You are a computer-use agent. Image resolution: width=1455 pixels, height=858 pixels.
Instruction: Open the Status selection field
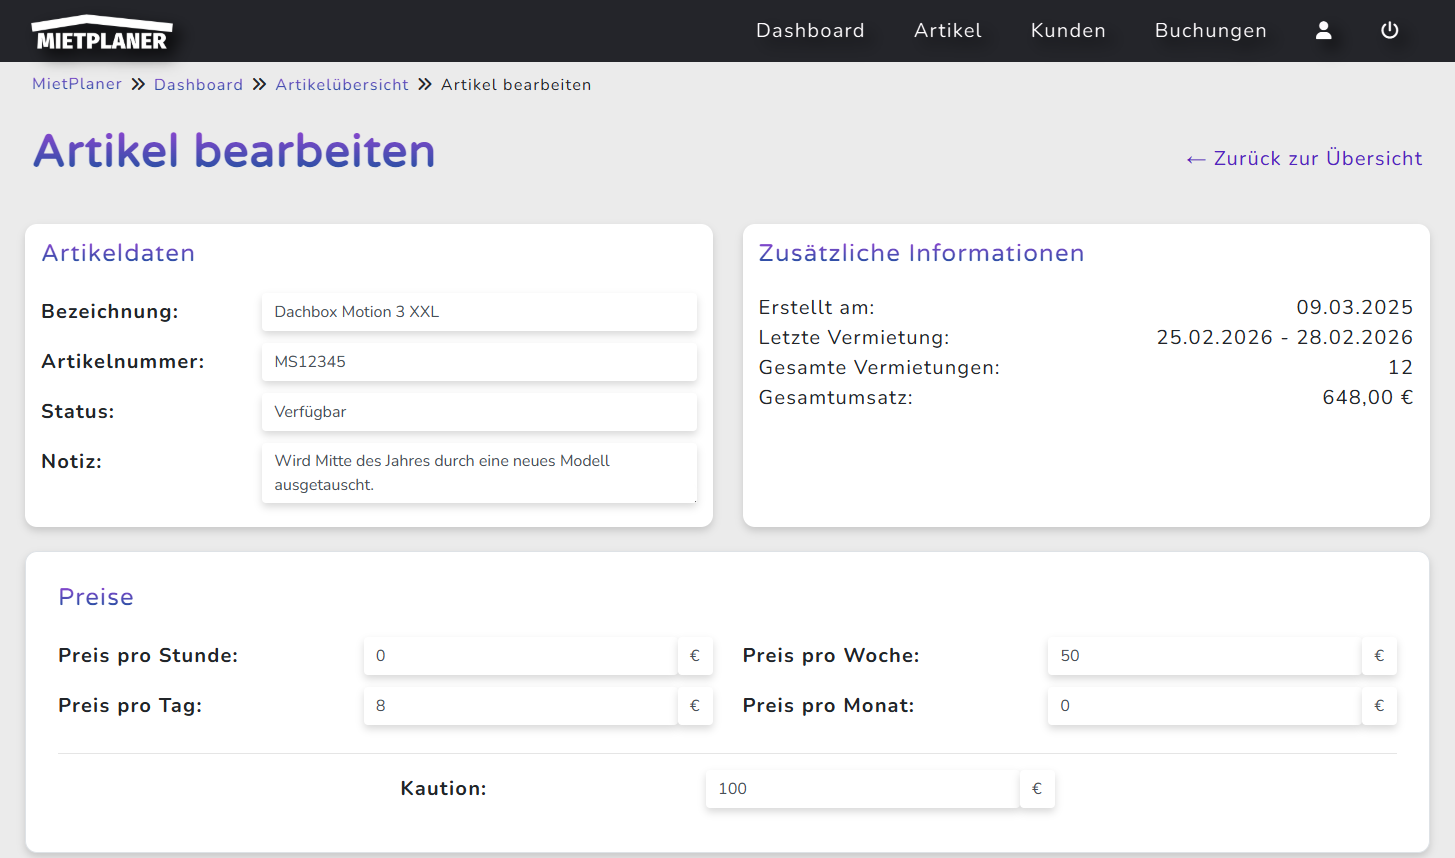[479, 412]
